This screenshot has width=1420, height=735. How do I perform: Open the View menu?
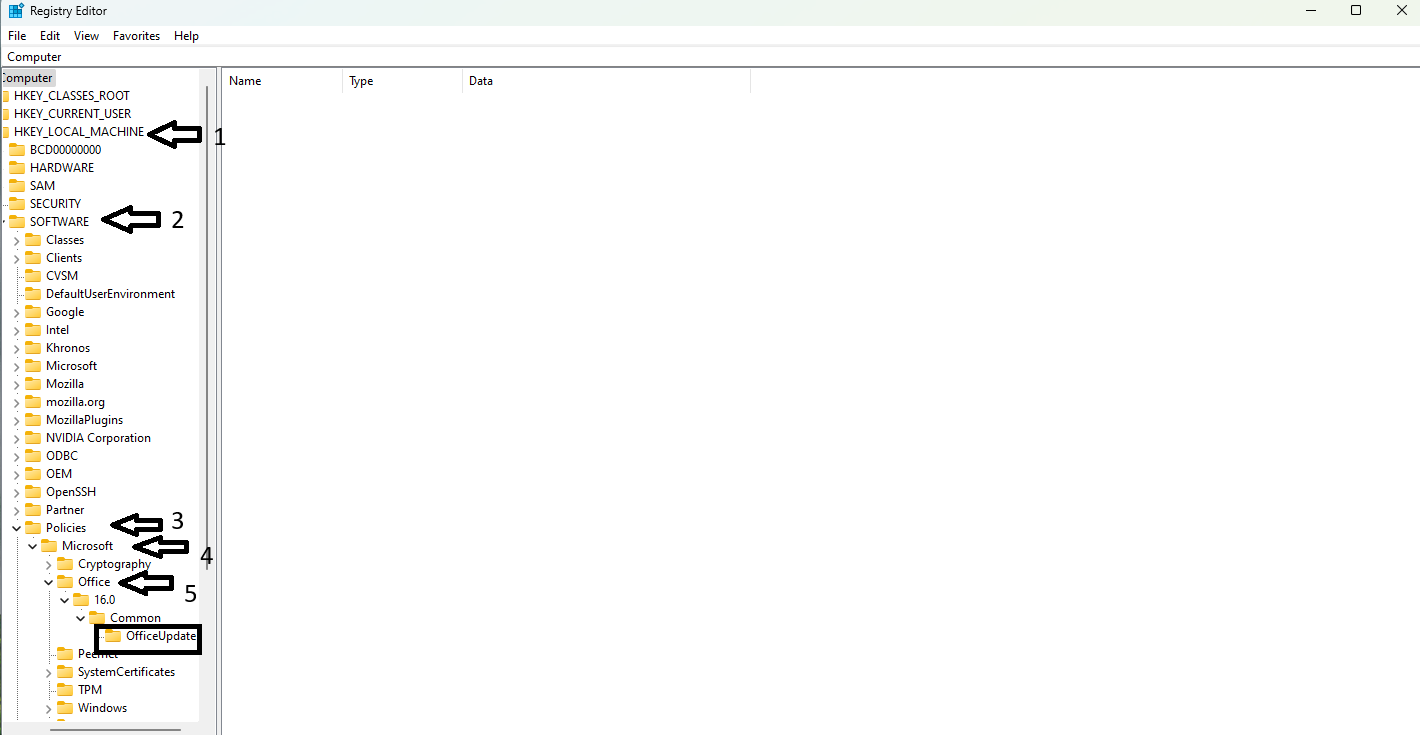[86, 36]
